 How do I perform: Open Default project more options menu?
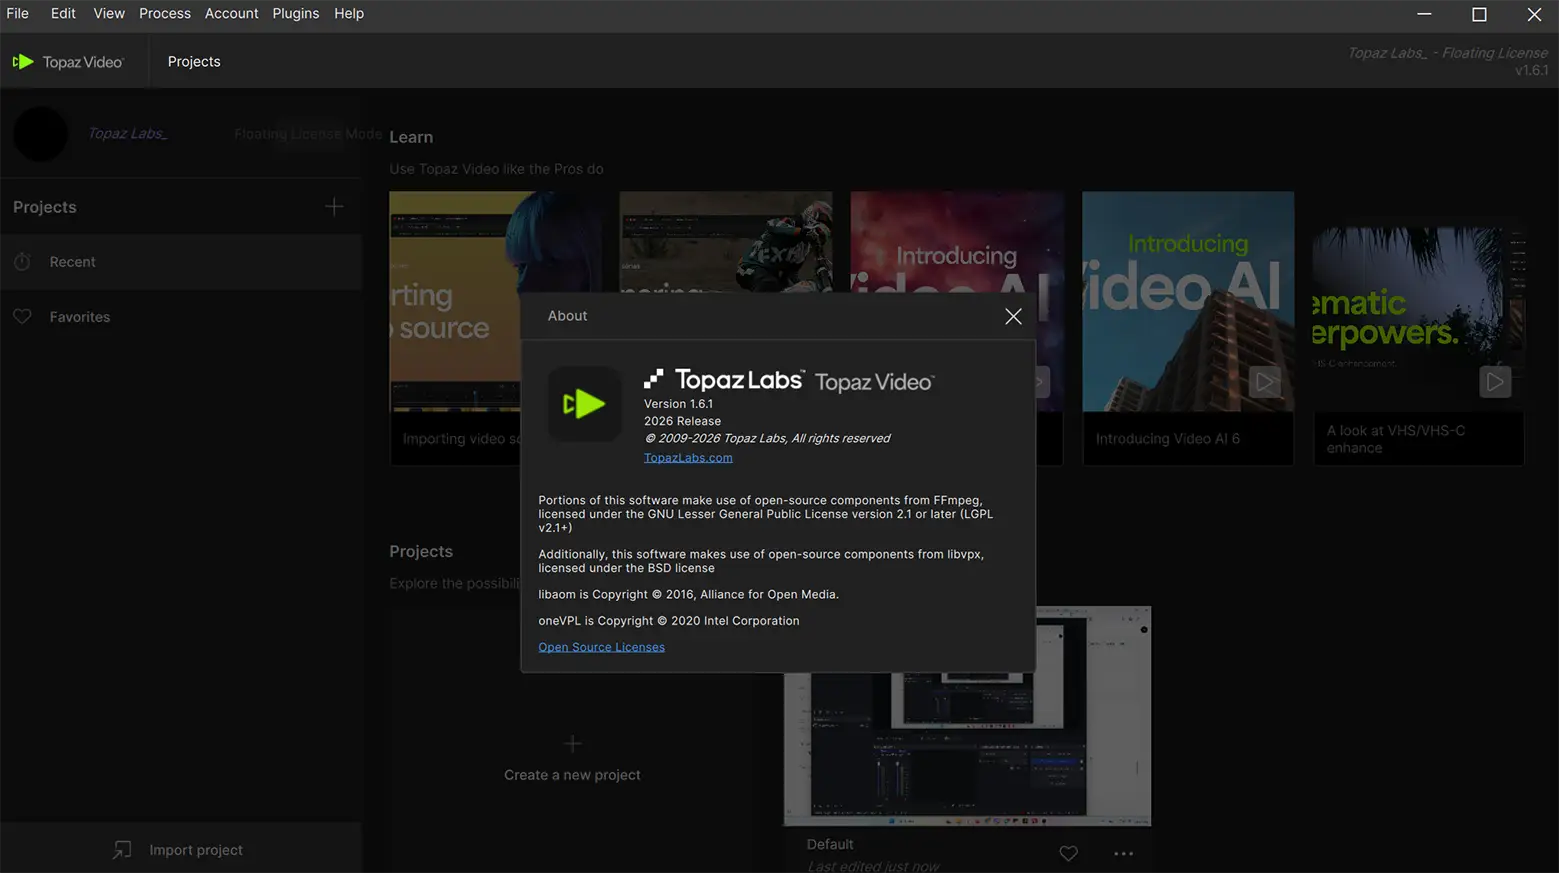1123,854
